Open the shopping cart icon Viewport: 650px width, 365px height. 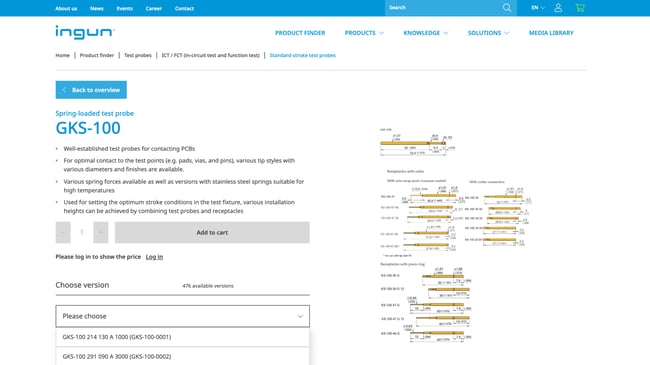coord(580,8)
